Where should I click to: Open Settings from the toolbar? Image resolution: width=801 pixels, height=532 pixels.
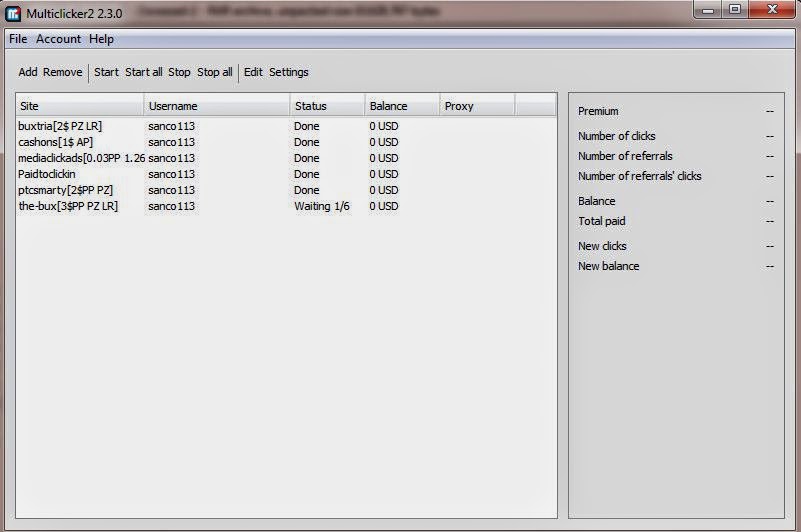(289, 72)
